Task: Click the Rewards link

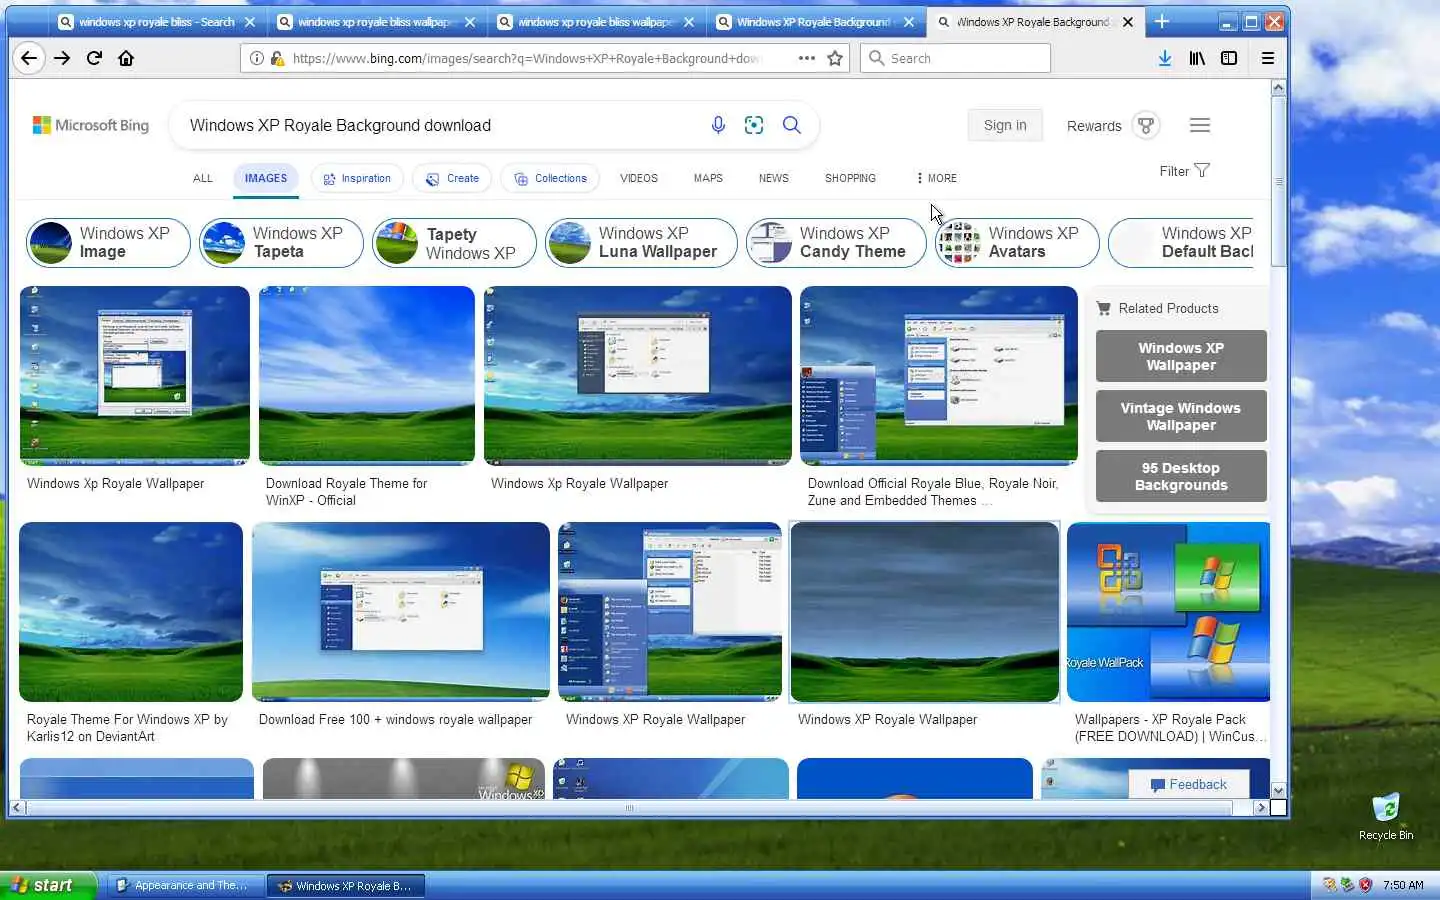Action: (x=1094, y=126)
